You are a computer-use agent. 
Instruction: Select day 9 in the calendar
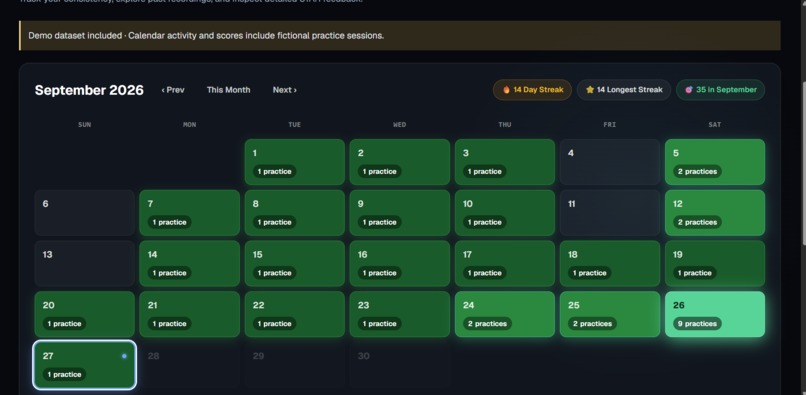click(x=399, y=213)
